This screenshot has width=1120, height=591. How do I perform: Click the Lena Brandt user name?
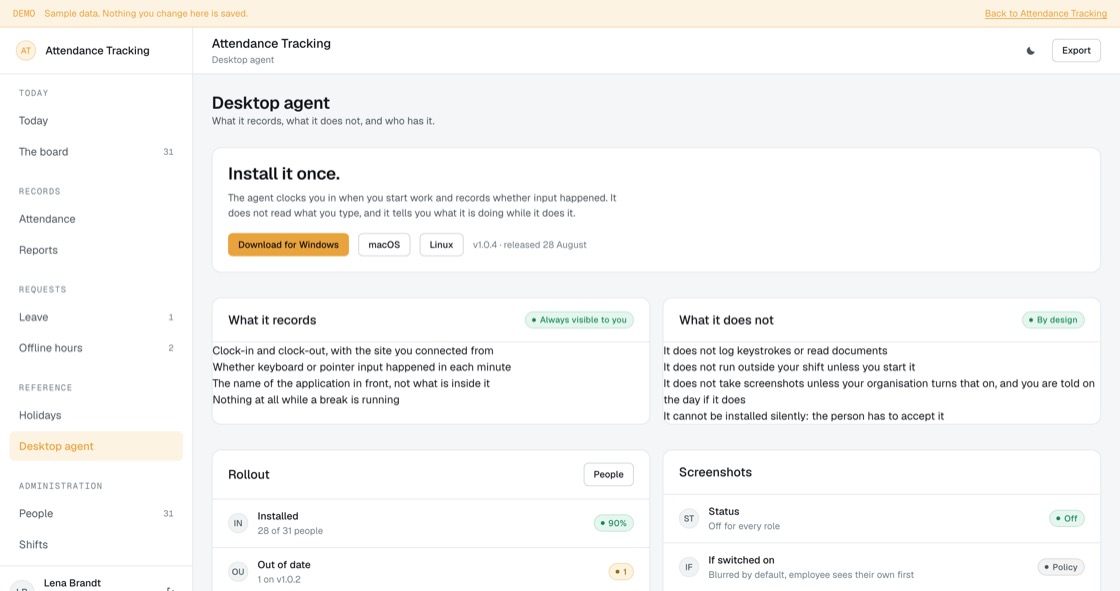point(72,583)
